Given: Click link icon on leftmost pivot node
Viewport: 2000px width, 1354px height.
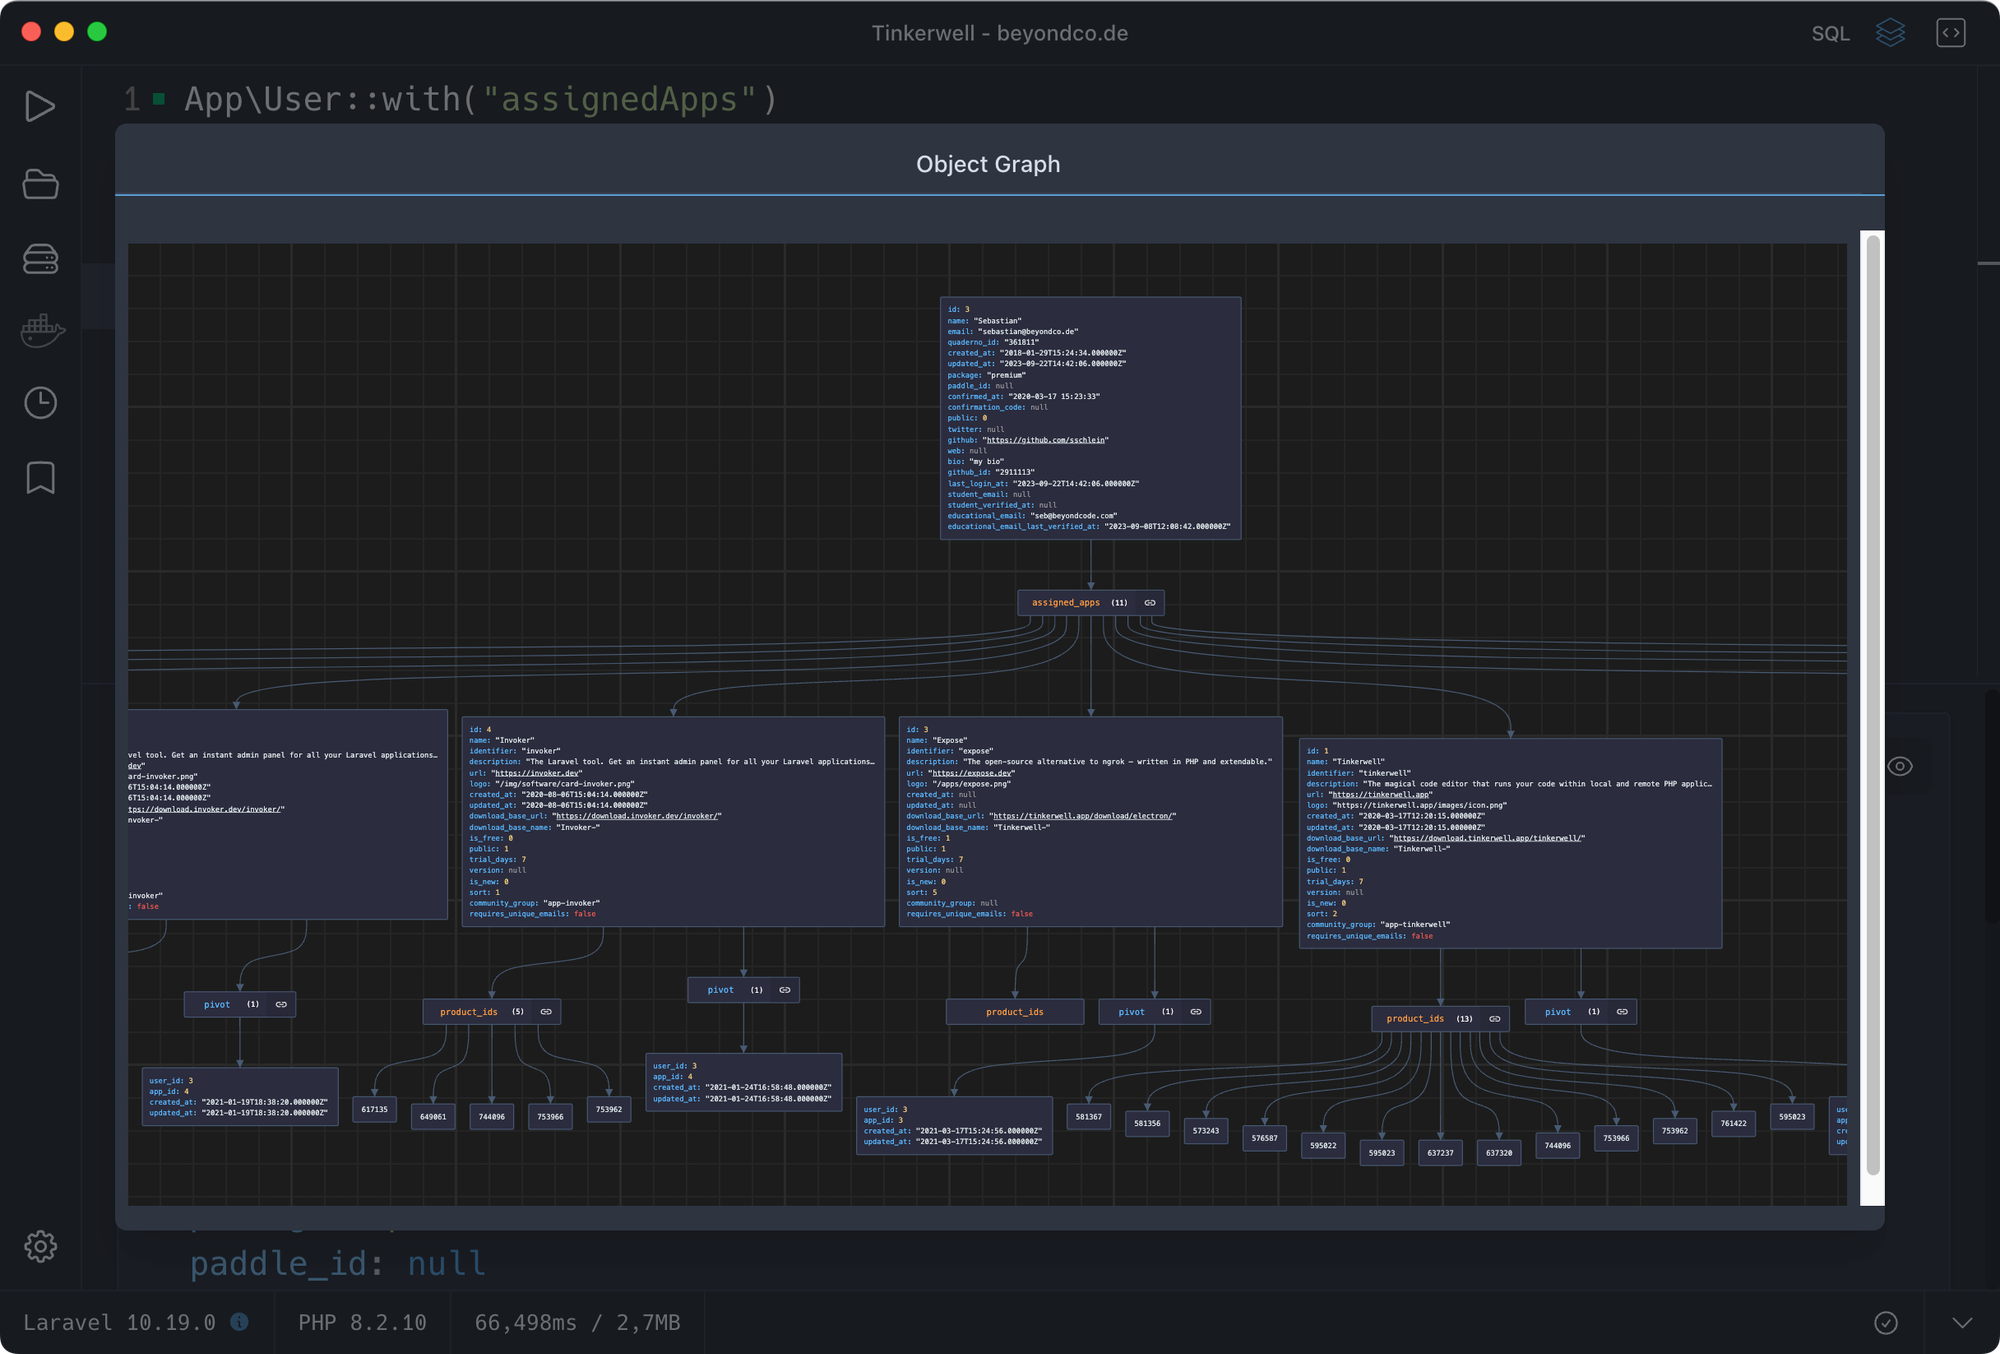Looking at the screenshot, I should click(281, 1004).
